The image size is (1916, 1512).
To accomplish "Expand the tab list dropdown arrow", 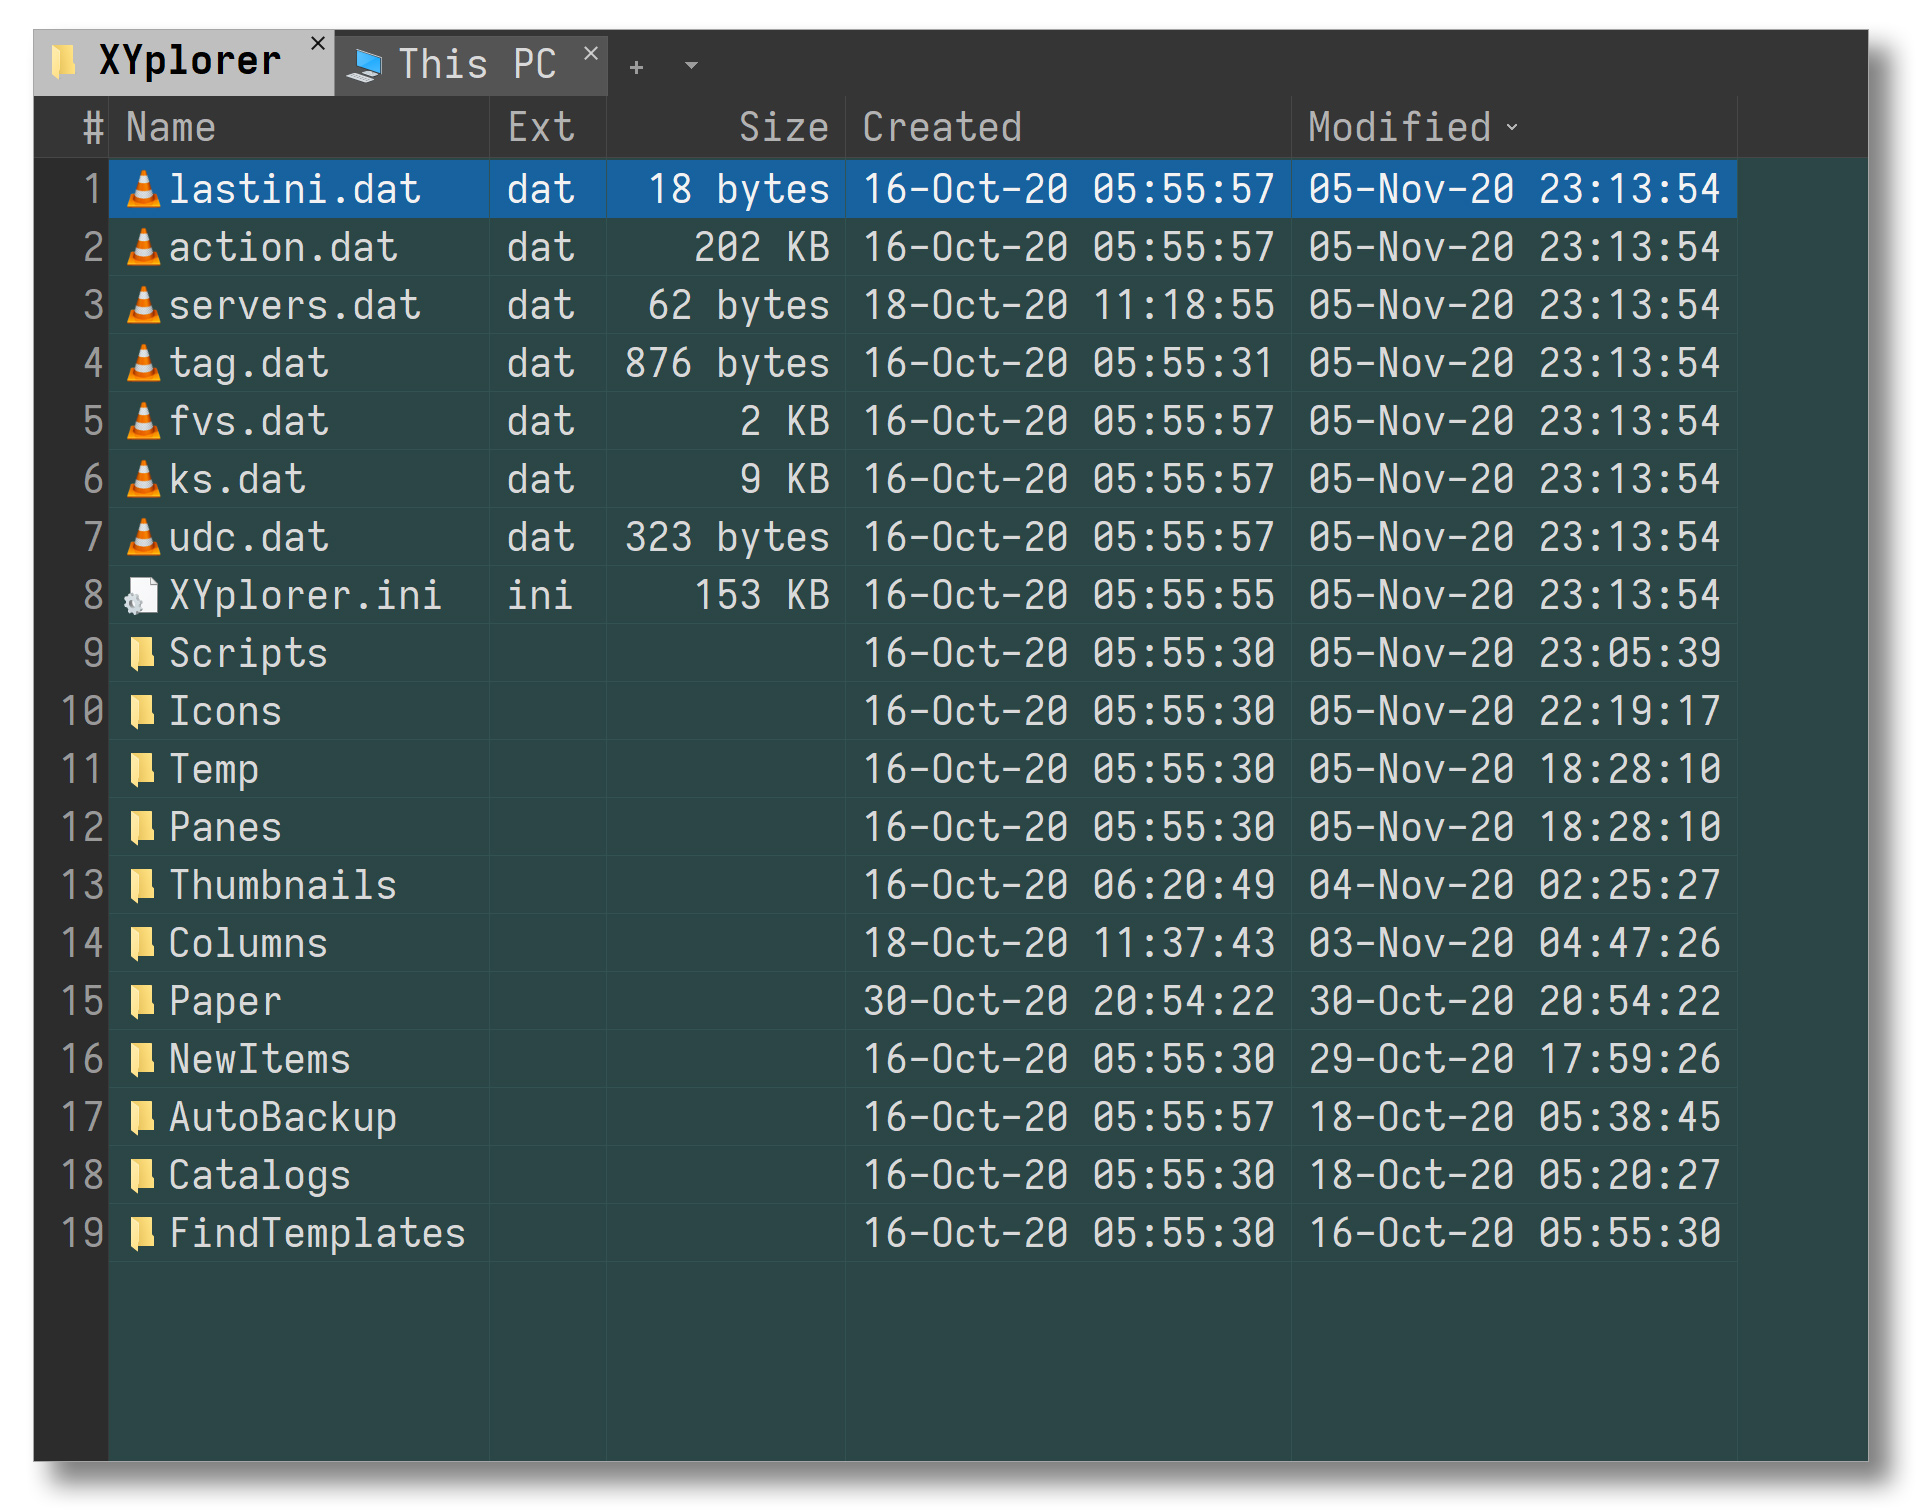I will point(691,67).
